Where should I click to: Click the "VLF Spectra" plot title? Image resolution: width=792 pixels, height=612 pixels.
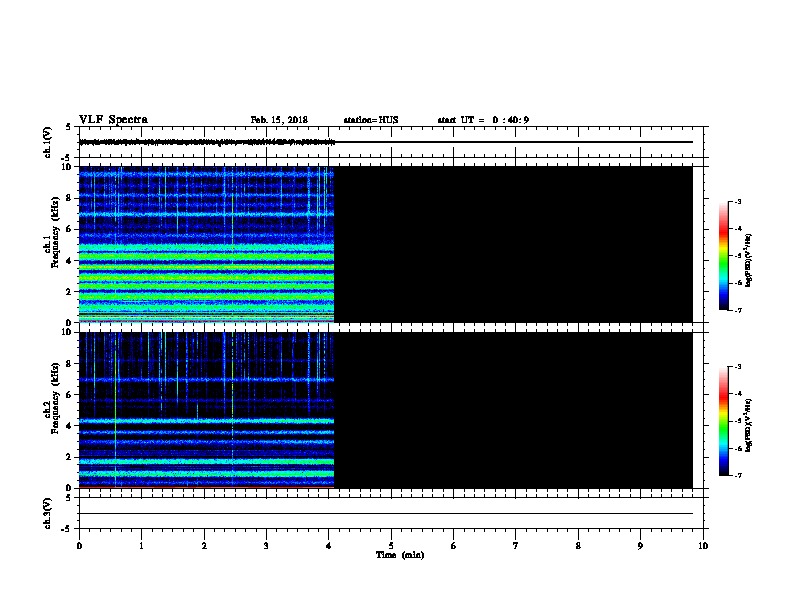[x=114, y=120]
